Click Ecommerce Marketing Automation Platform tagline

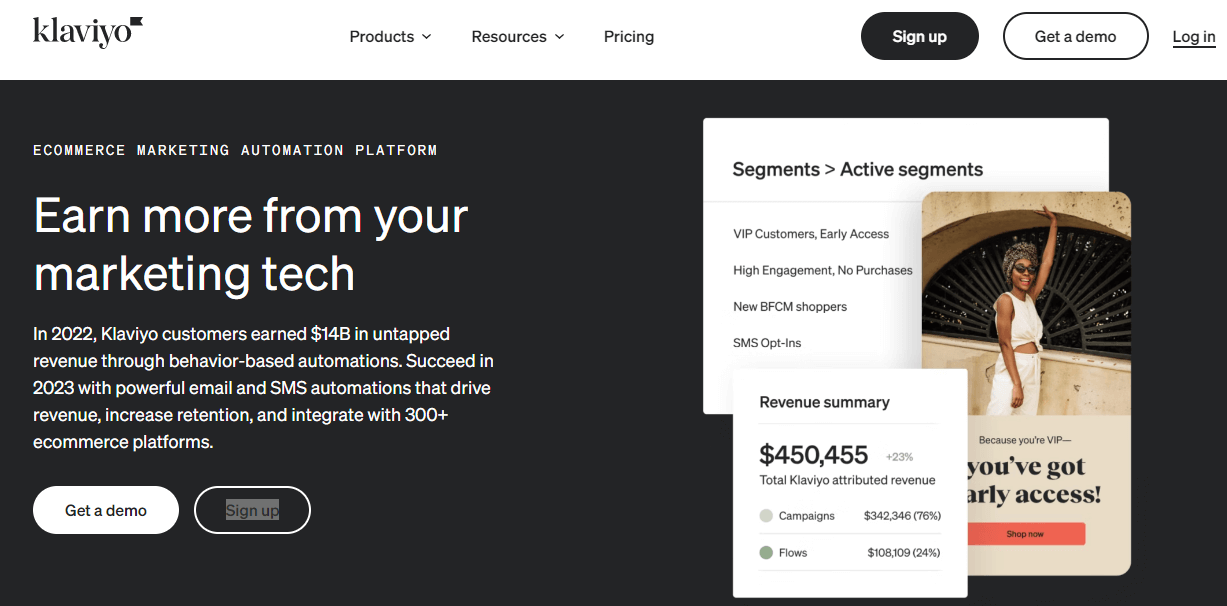pyautogui.click(x=235, y=150)
